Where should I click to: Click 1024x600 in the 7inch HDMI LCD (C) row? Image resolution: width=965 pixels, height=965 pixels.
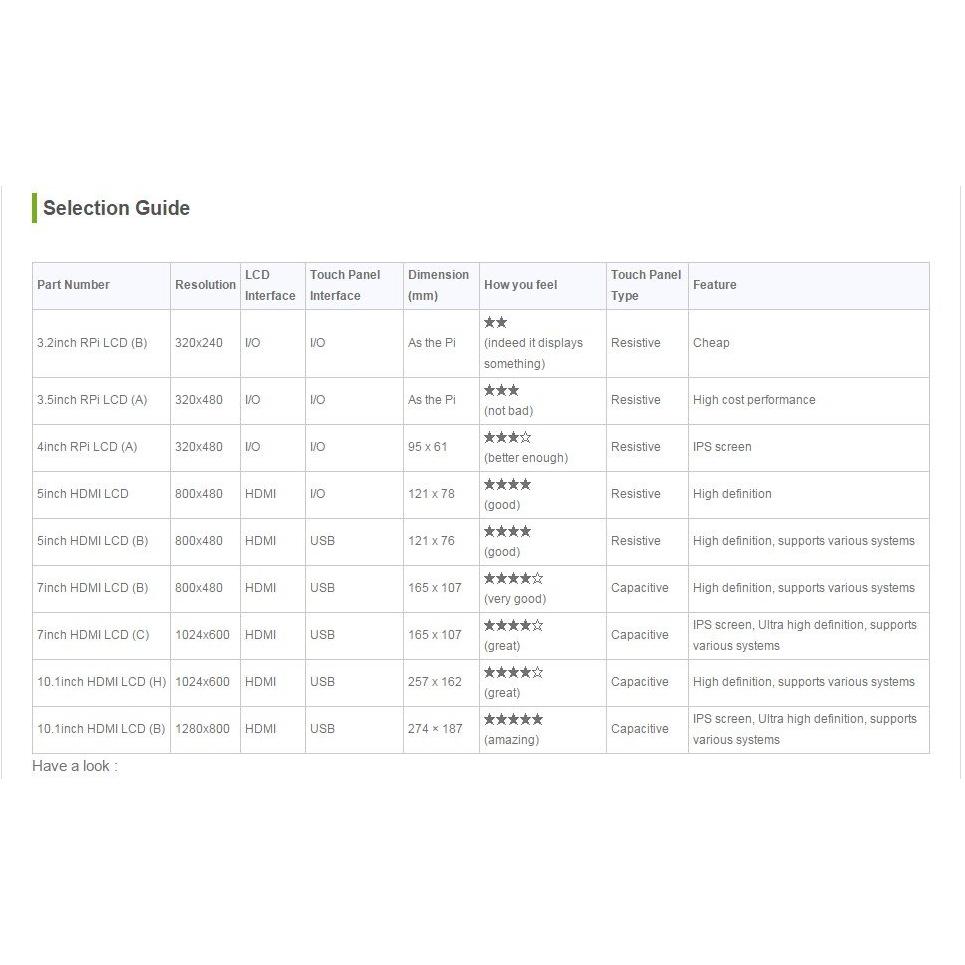click(202, 635)
